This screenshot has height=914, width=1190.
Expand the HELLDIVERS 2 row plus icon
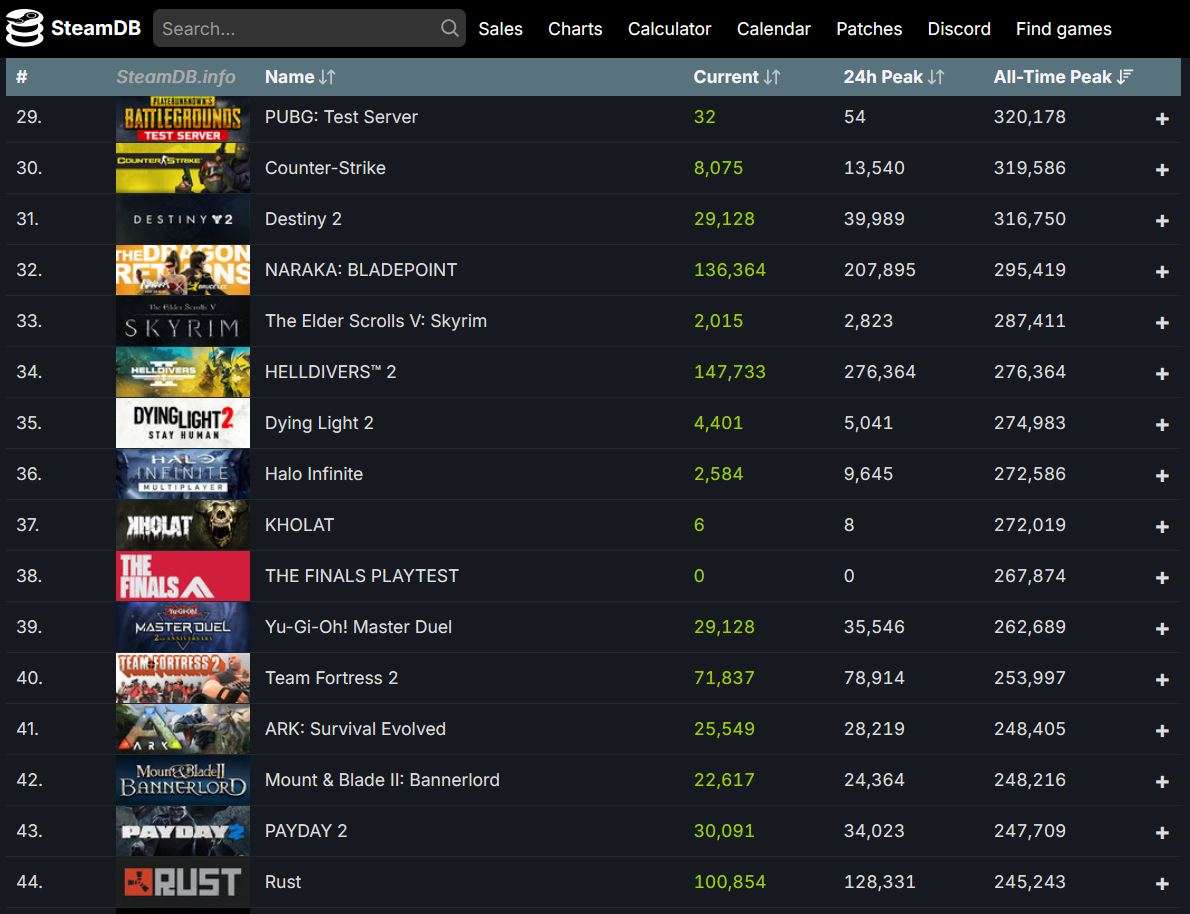click(1162, 373)
